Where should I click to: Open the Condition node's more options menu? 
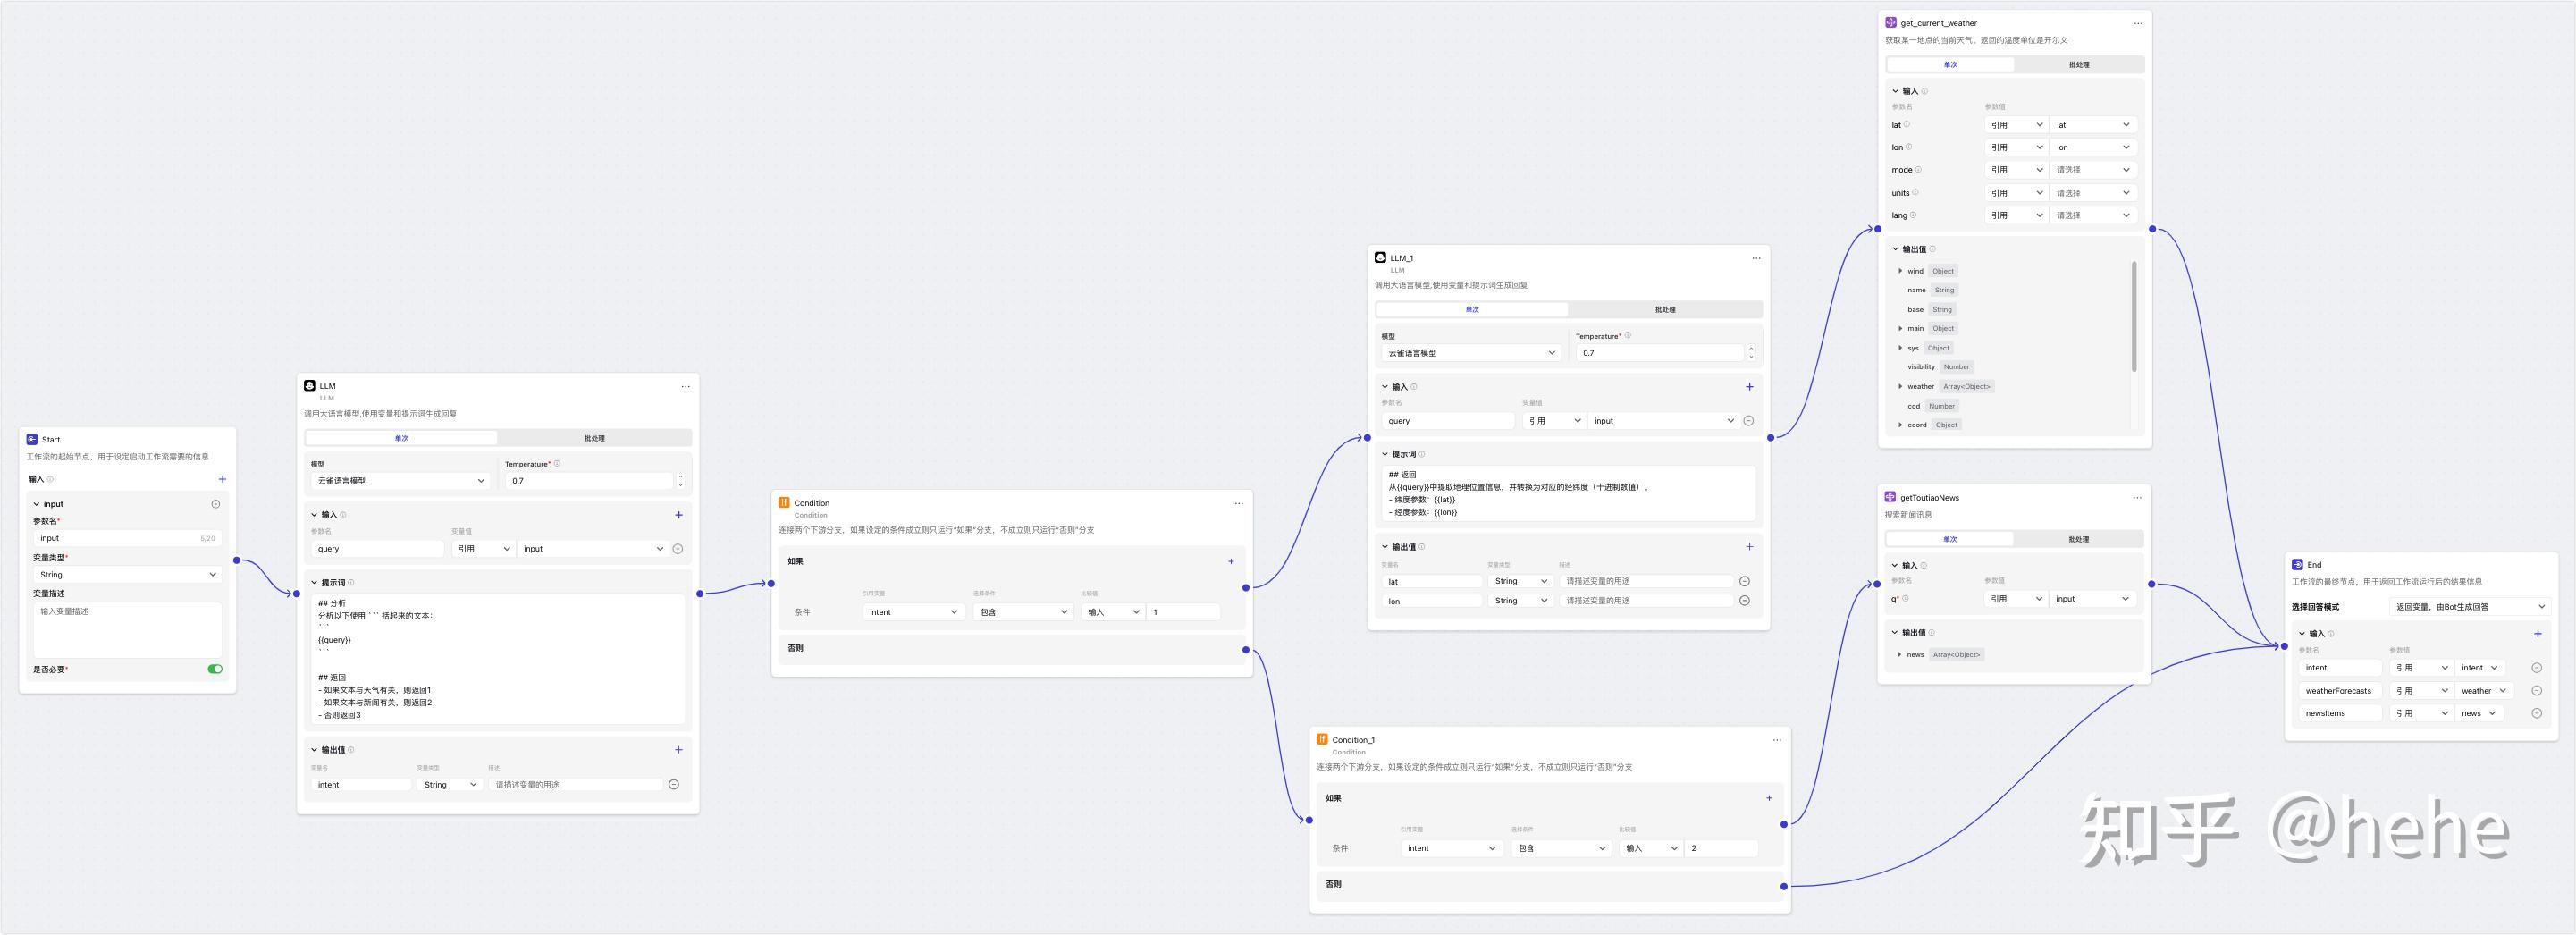1239,503
